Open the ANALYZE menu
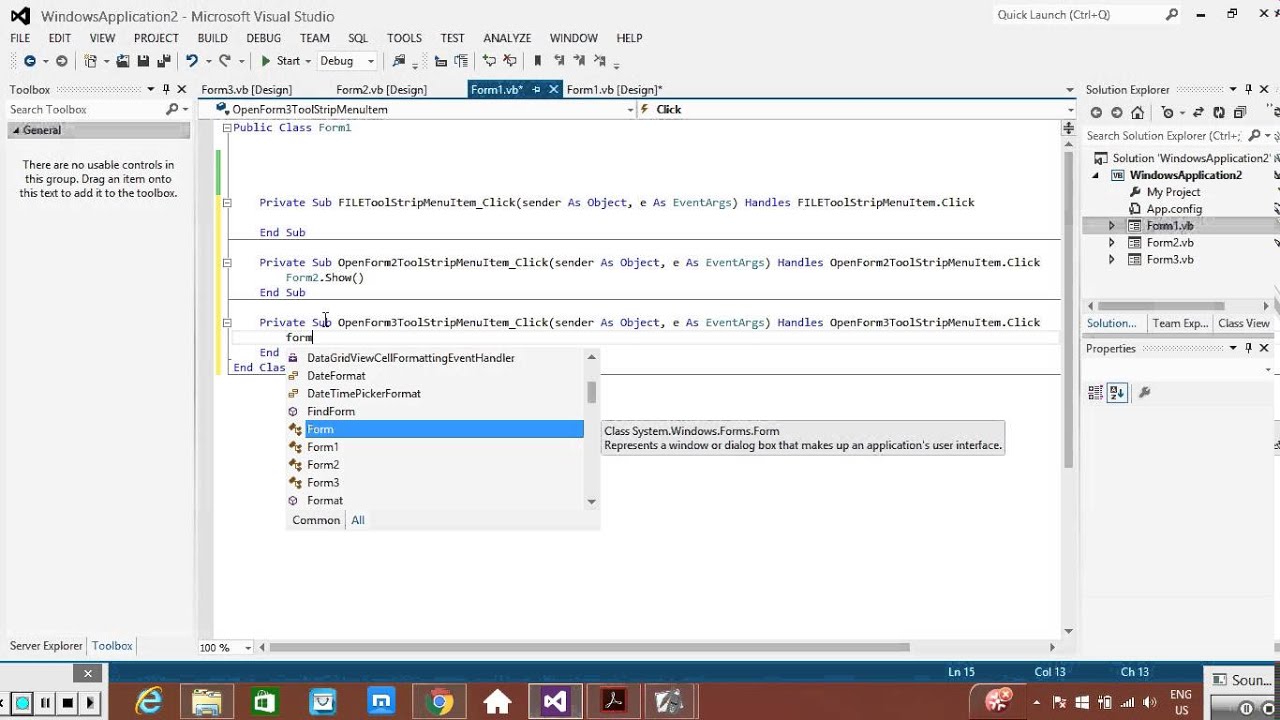Viewport: 1280px width, 720px height. (507, 38)
